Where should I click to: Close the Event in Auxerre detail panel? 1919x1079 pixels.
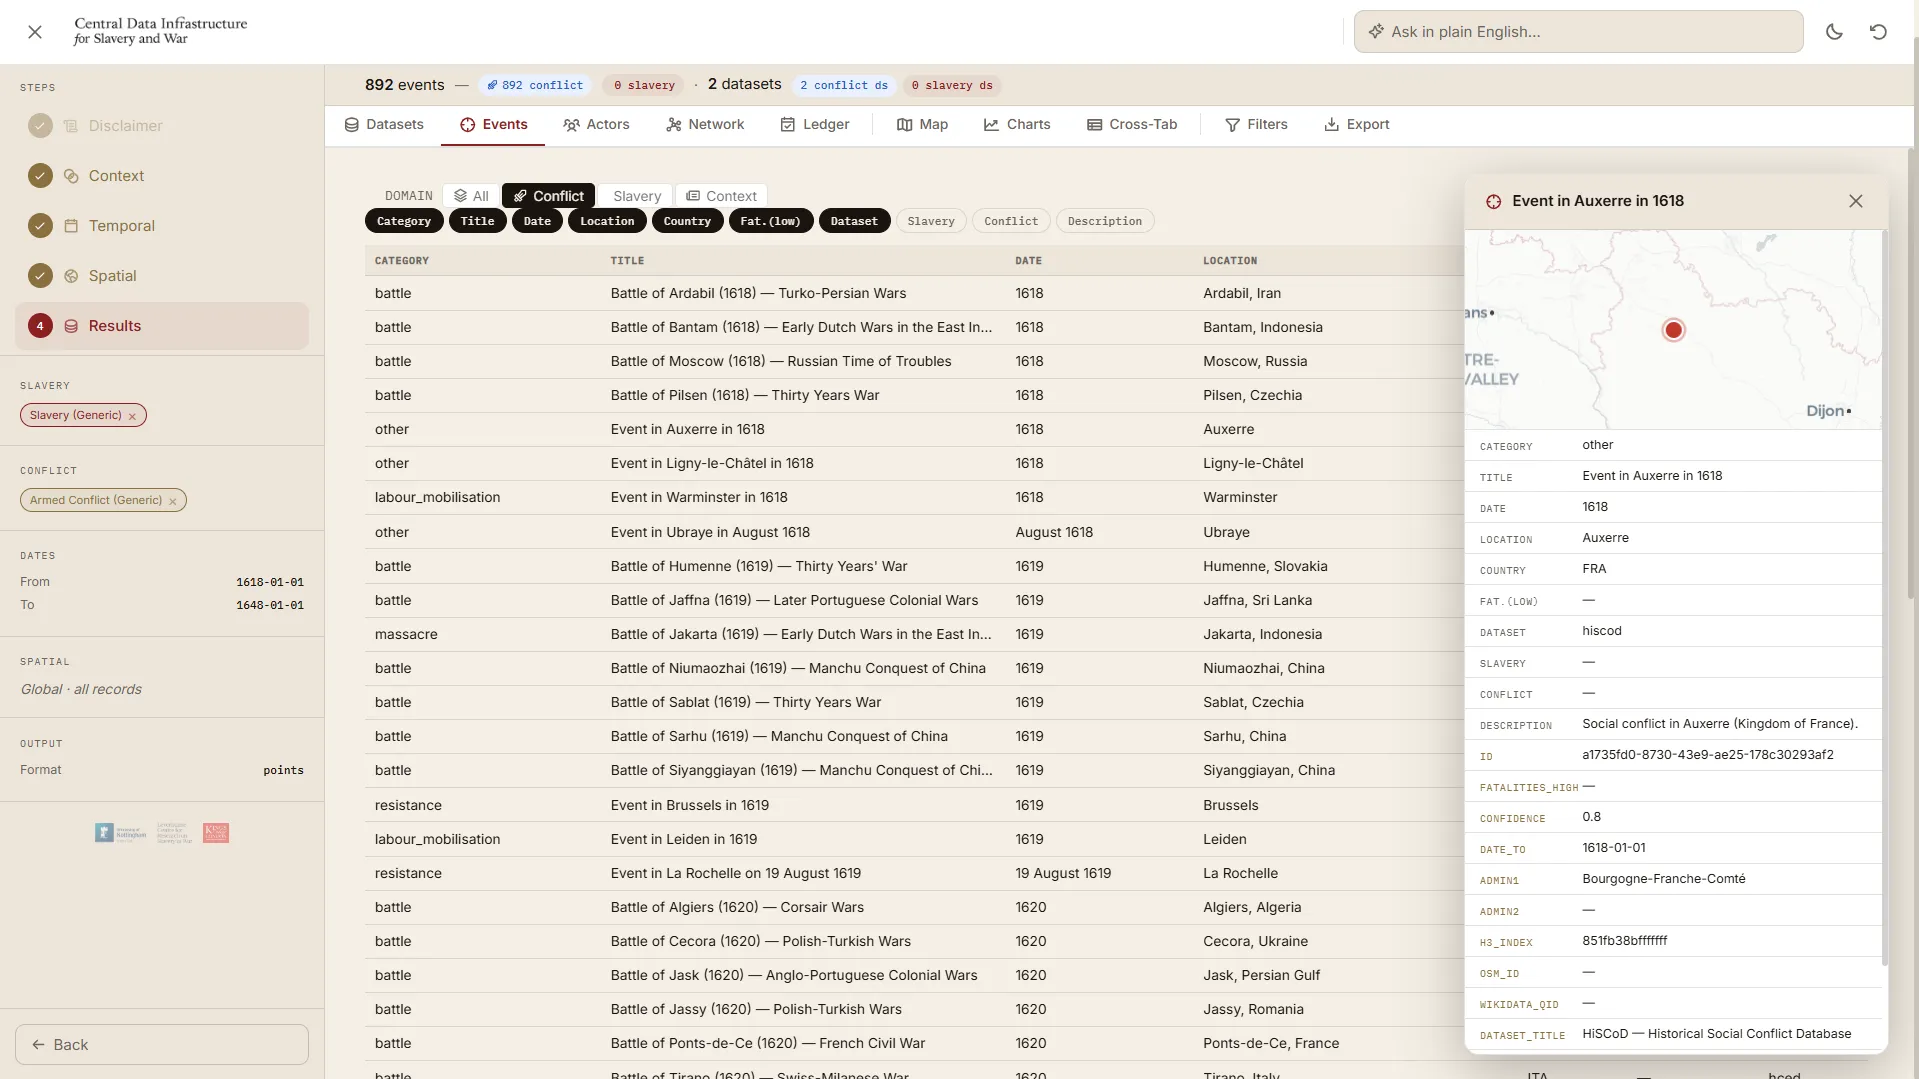pos(1856,201)
